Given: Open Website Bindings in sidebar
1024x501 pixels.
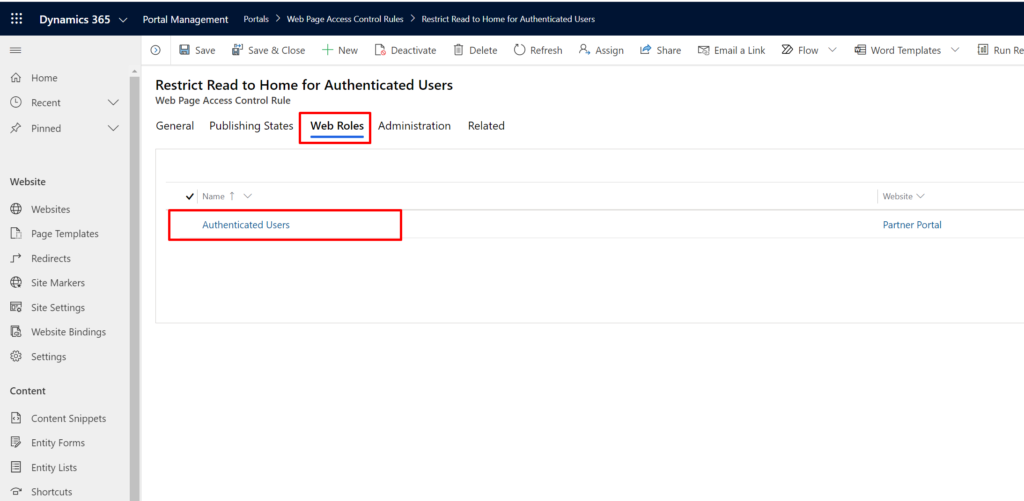Looking at the screenshot, I should [69, 332].
